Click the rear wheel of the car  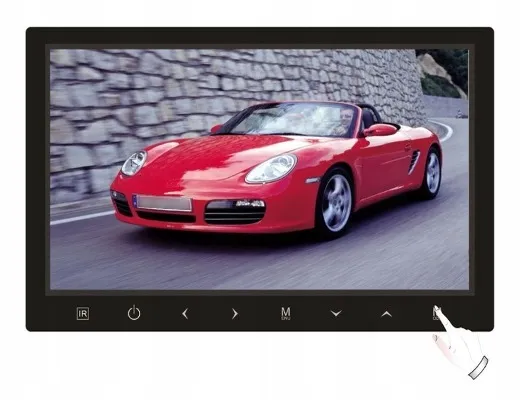click(x=432, y=173)
